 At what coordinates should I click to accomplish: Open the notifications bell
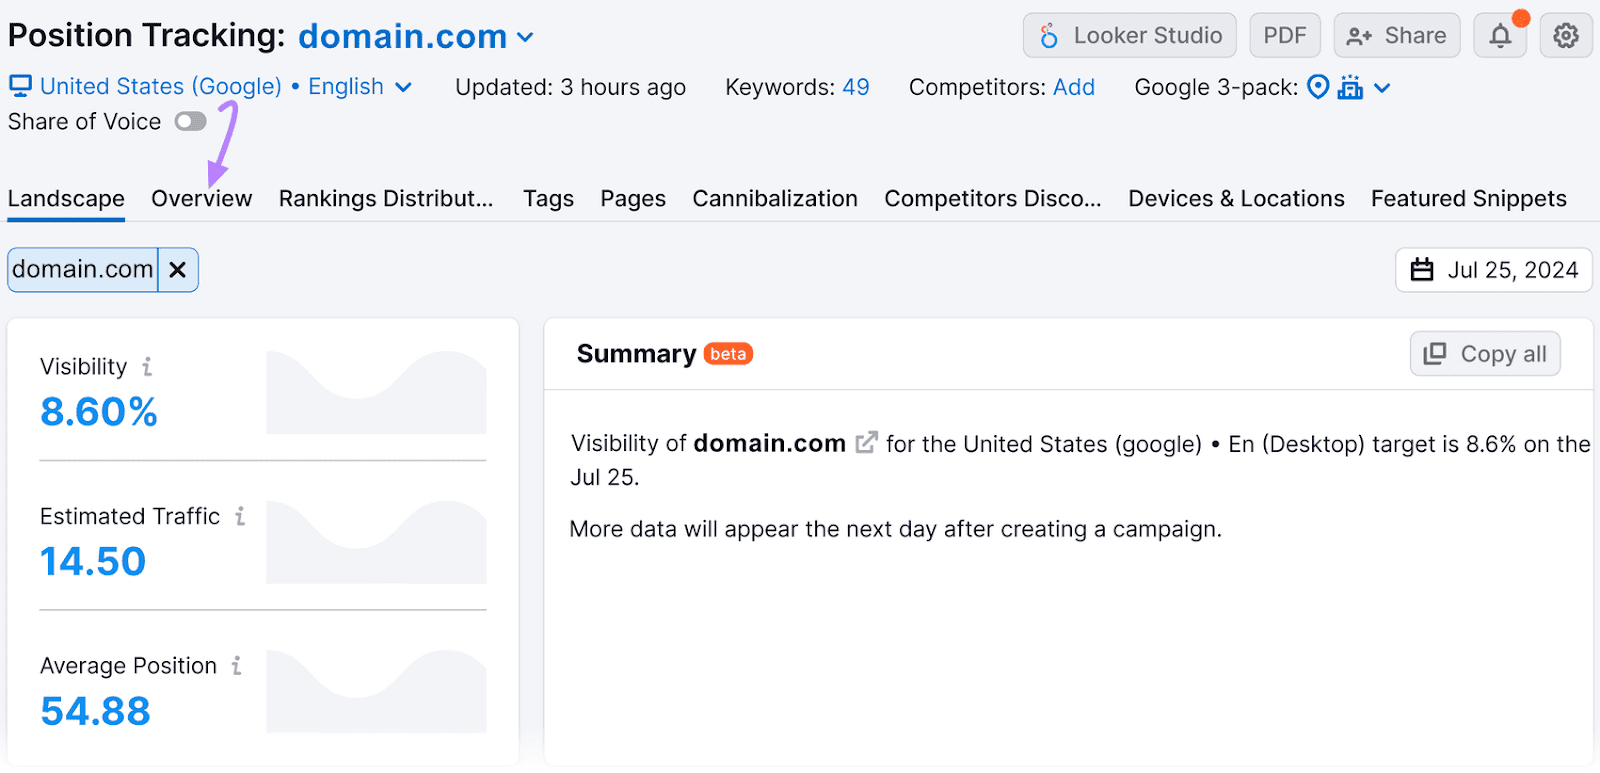[1500, 37]
